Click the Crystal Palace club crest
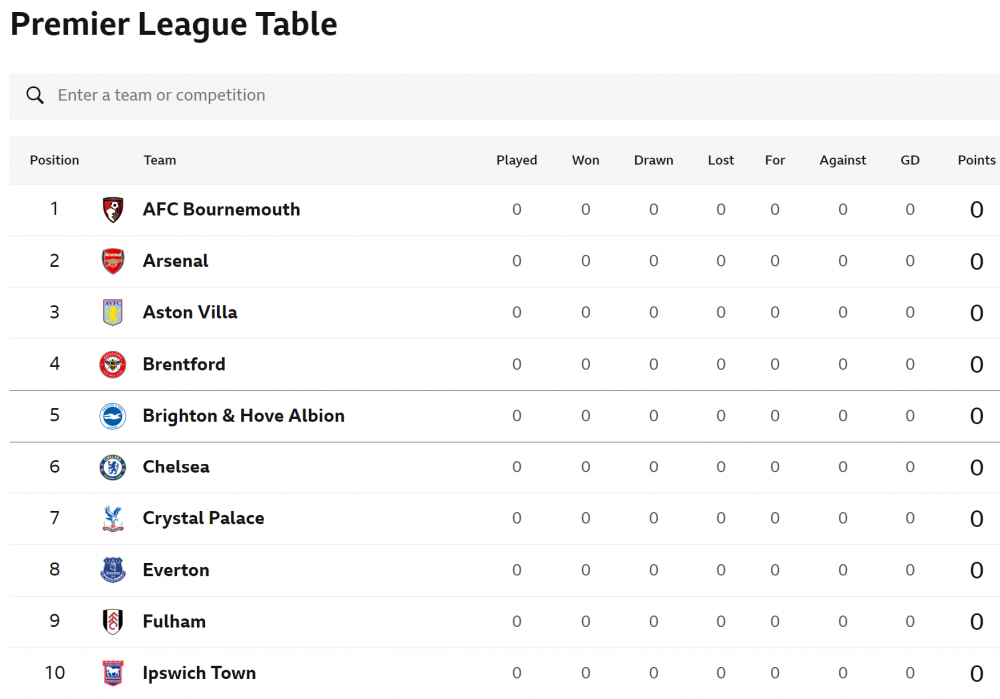Viewport: 1000px width, 699px height. click(x=113, y=519)
